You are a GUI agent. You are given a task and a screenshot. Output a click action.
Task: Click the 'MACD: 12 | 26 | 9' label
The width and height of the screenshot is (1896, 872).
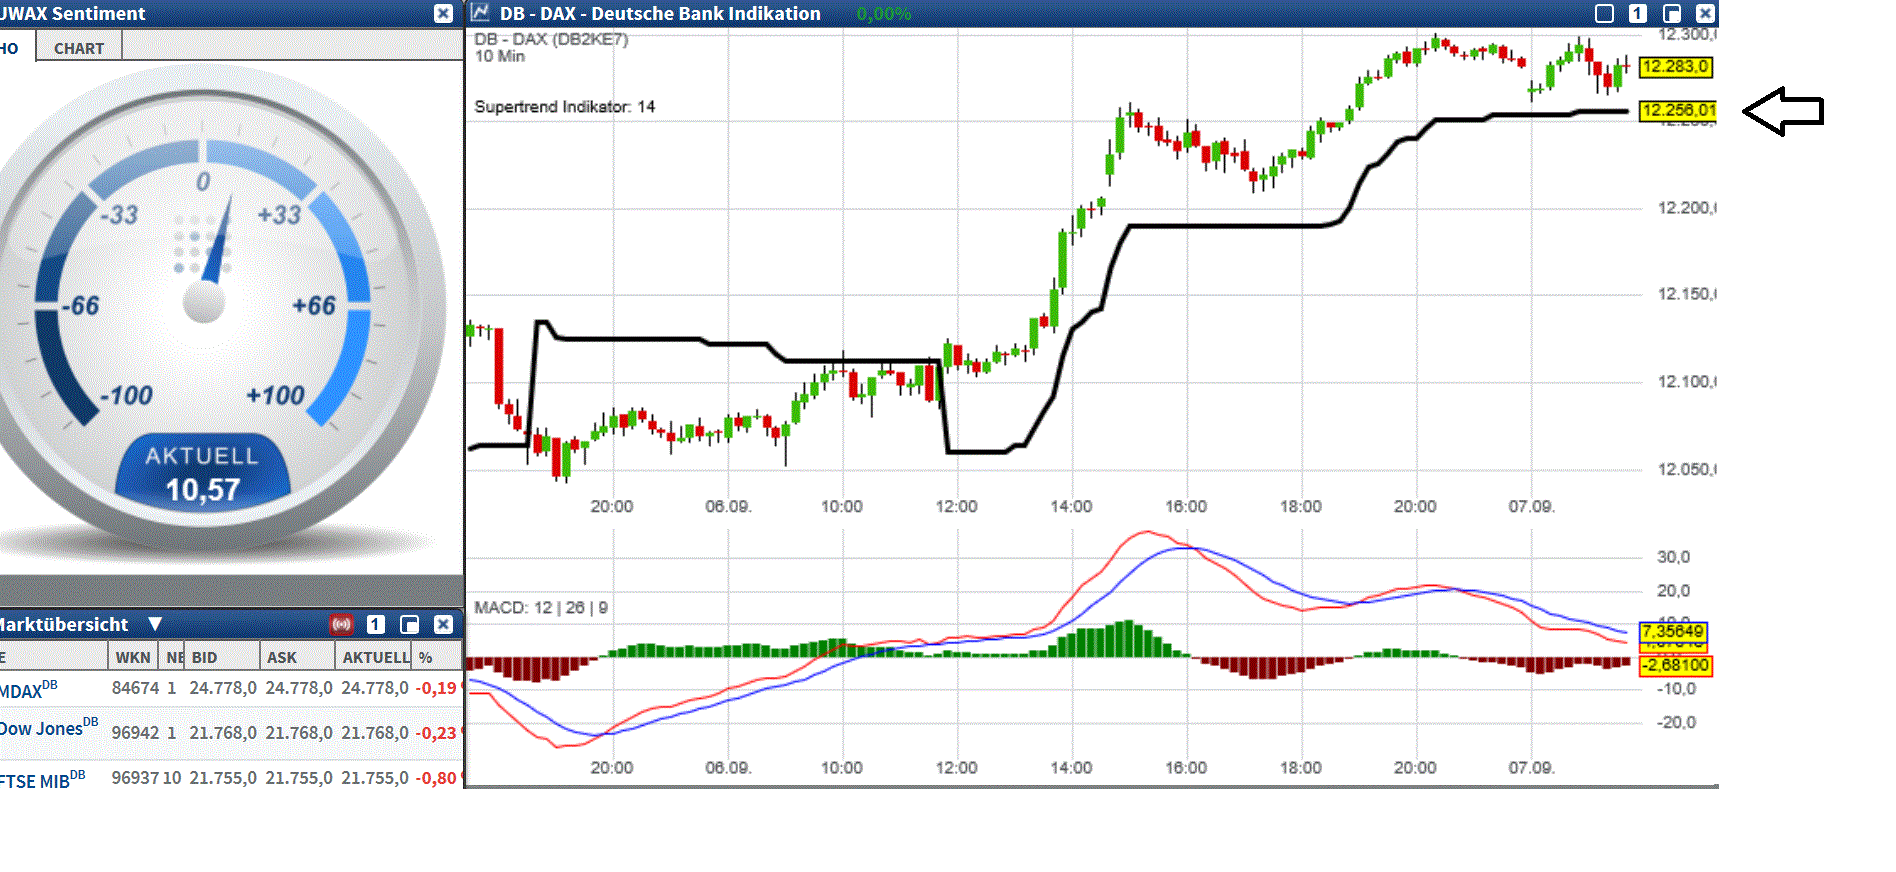coord(541,608)
